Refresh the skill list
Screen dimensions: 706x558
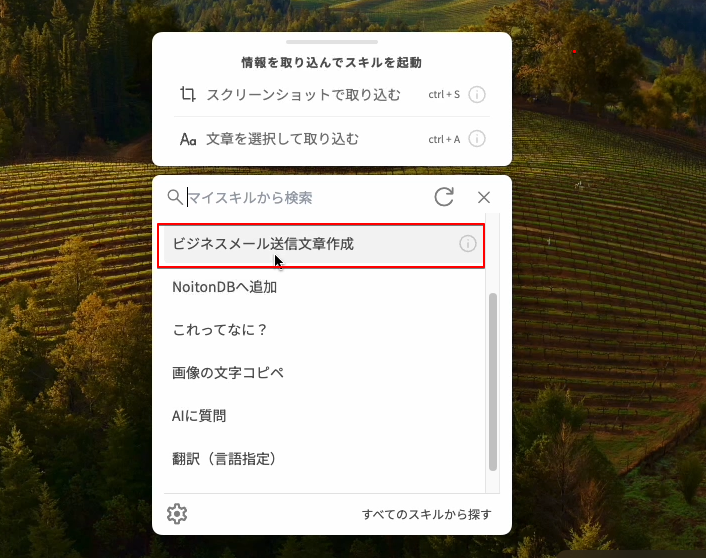pyautogui.click(x=444, y=197)
